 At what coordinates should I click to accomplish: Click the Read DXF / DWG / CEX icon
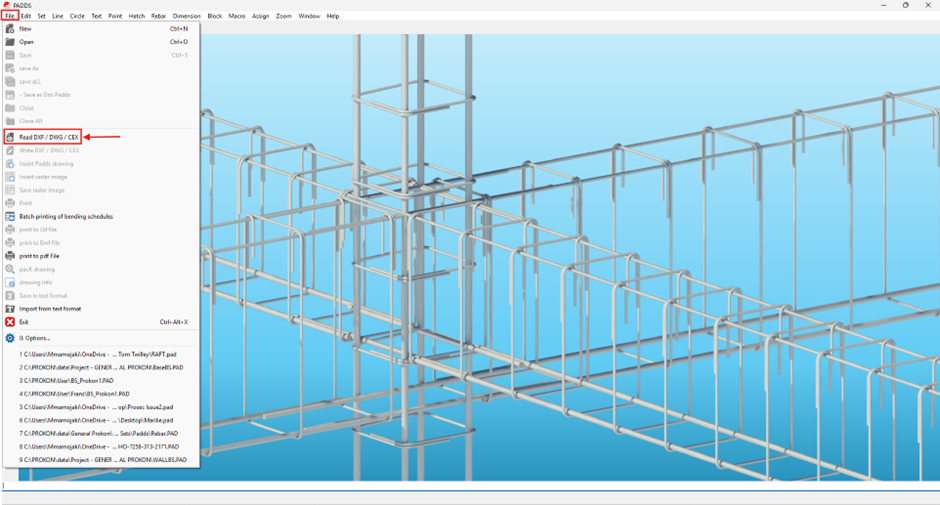click(10, 137)
